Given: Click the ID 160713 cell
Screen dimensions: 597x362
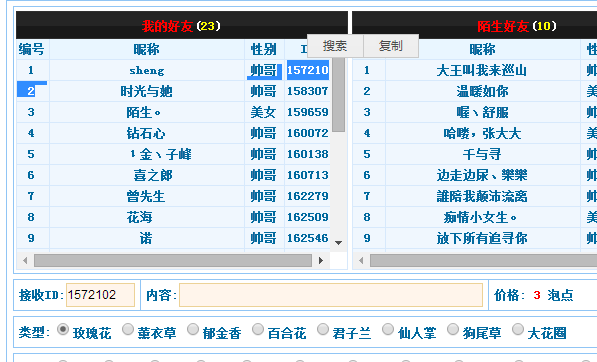Looking at the screenshot, I should pos(308,175).
